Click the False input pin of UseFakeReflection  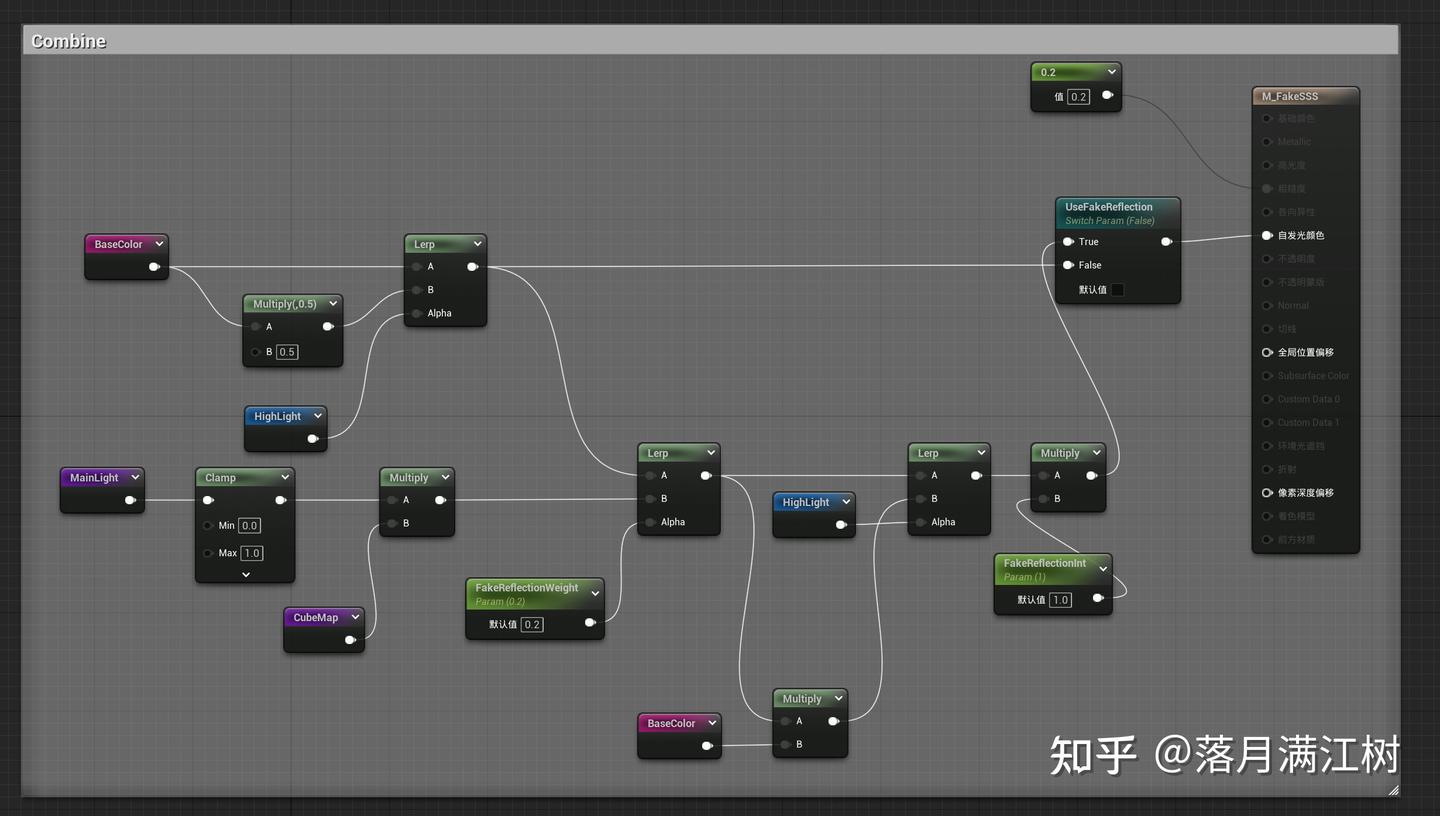[x=1068, y=265]
